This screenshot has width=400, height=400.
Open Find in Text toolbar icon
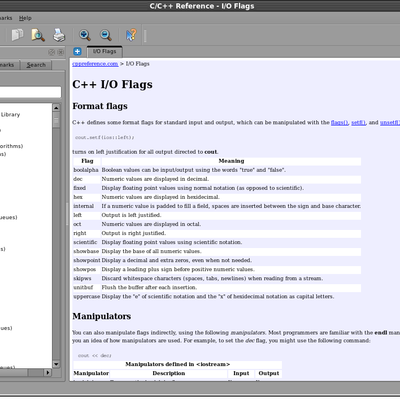pos(38,35)
